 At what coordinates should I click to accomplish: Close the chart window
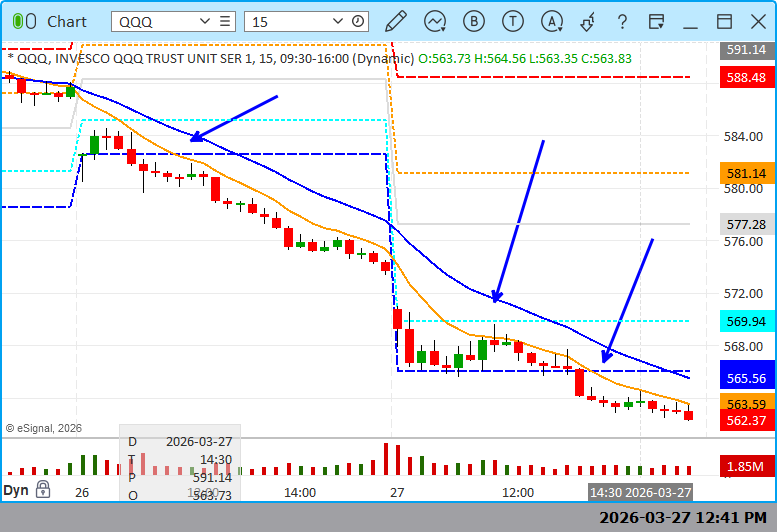click(x=758, y=22)
